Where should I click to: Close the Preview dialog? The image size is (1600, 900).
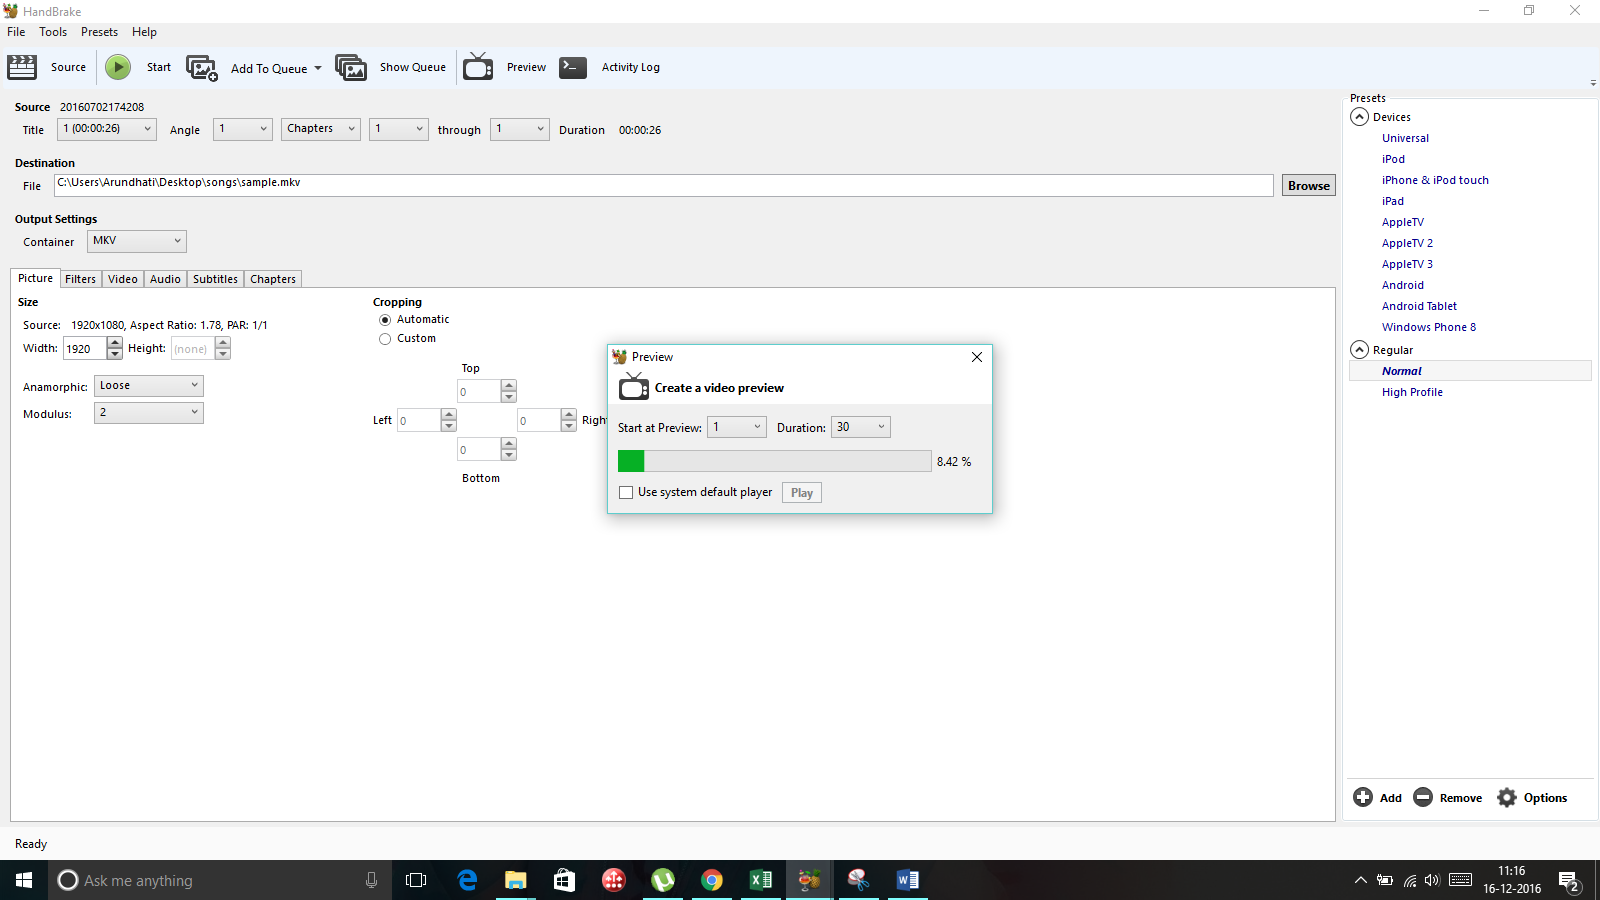coord(977,357)
